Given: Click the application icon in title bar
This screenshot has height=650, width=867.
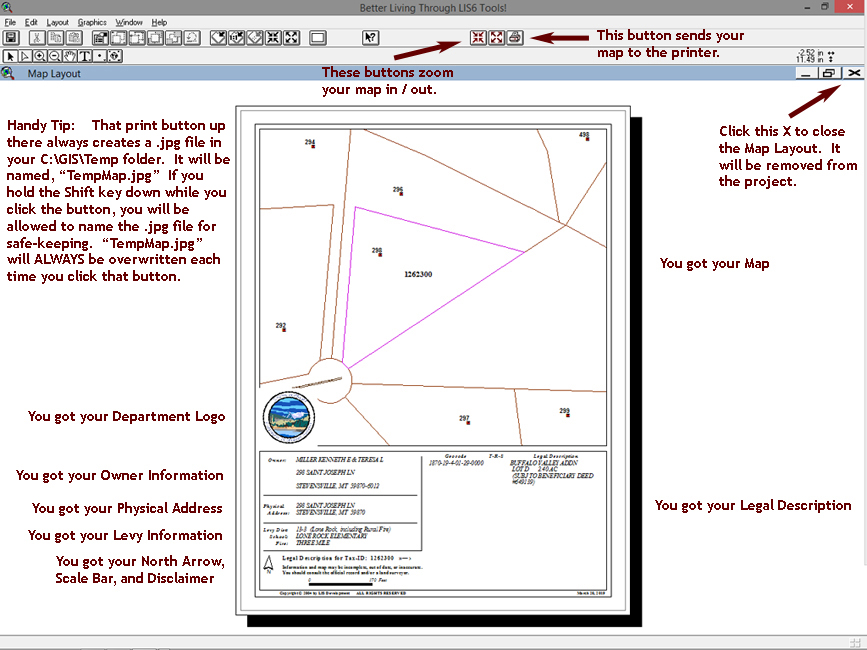Looking at the screenshot, I should pos(7,7).
